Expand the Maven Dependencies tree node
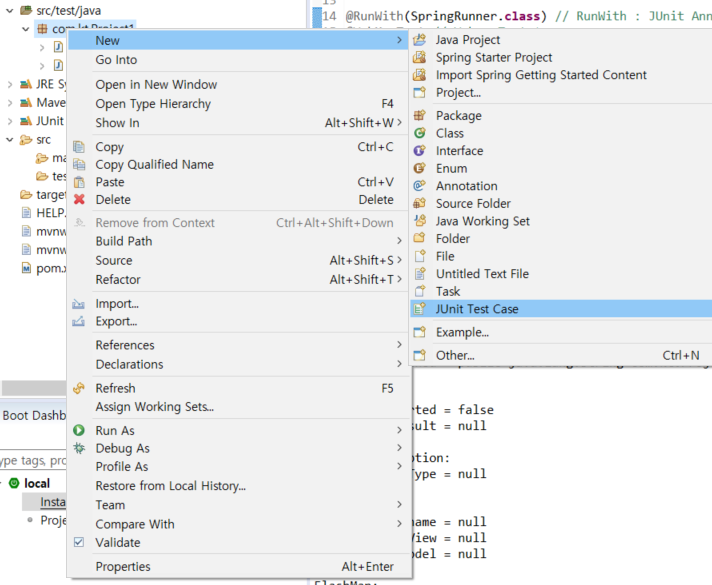Viewport: 712px width, 585px height. coord(10,103)
